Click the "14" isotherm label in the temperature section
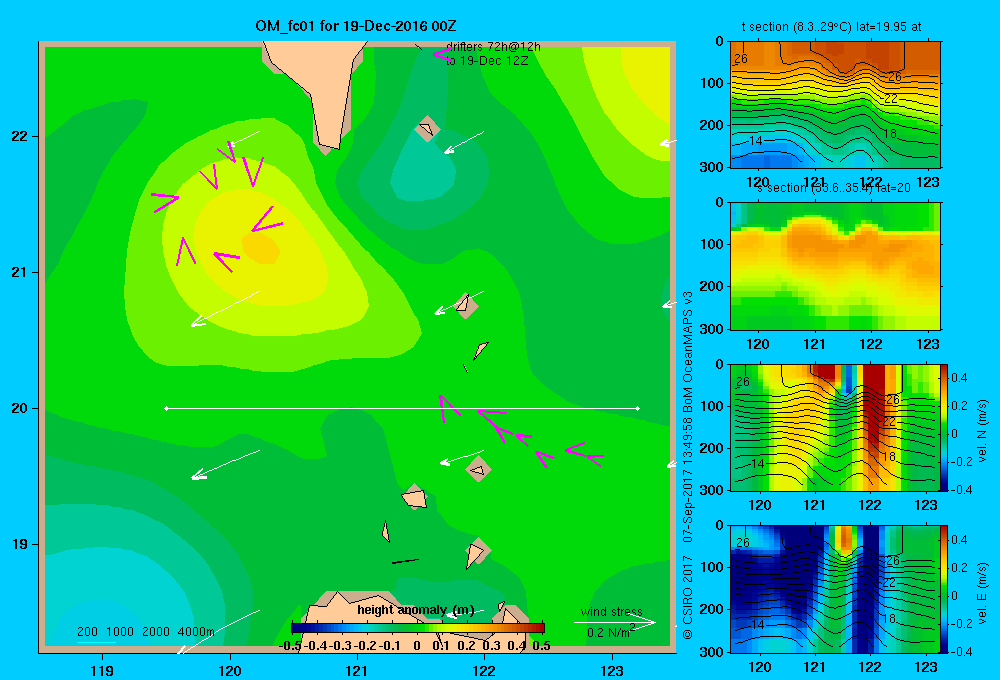The width and height of the screenshot is (1000, 680). [756, 140]
